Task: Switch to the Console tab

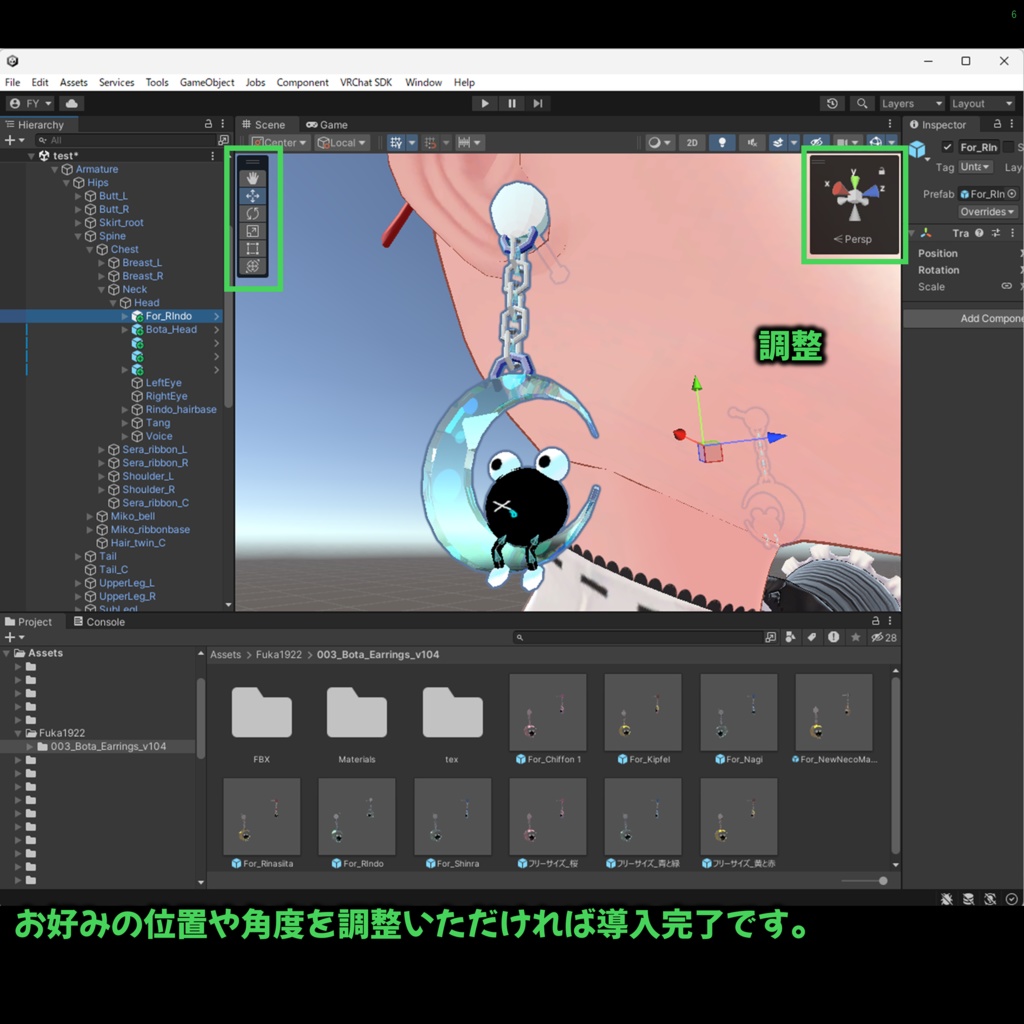Action: click(x=99, y=621)
